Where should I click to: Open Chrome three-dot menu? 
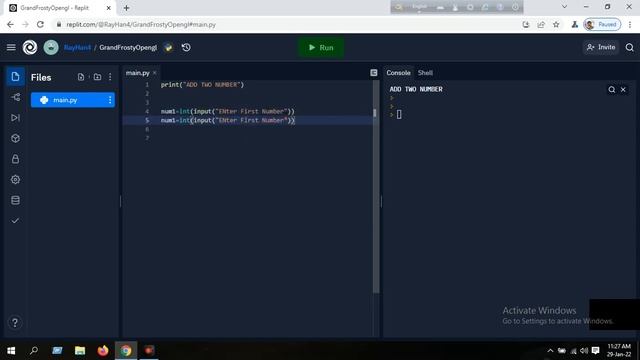(630, 24)
